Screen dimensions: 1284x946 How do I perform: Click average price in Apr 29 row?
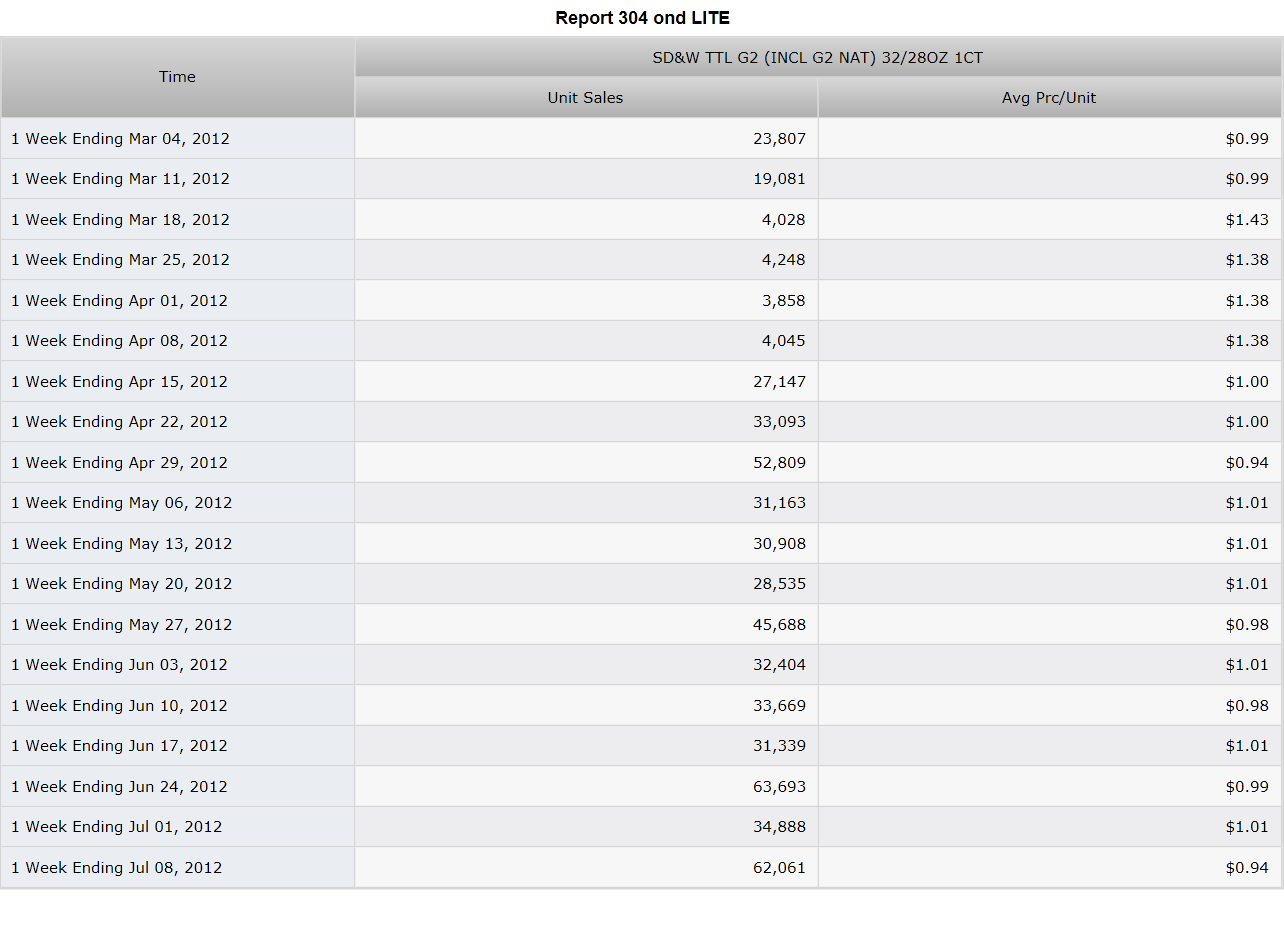1247,463
